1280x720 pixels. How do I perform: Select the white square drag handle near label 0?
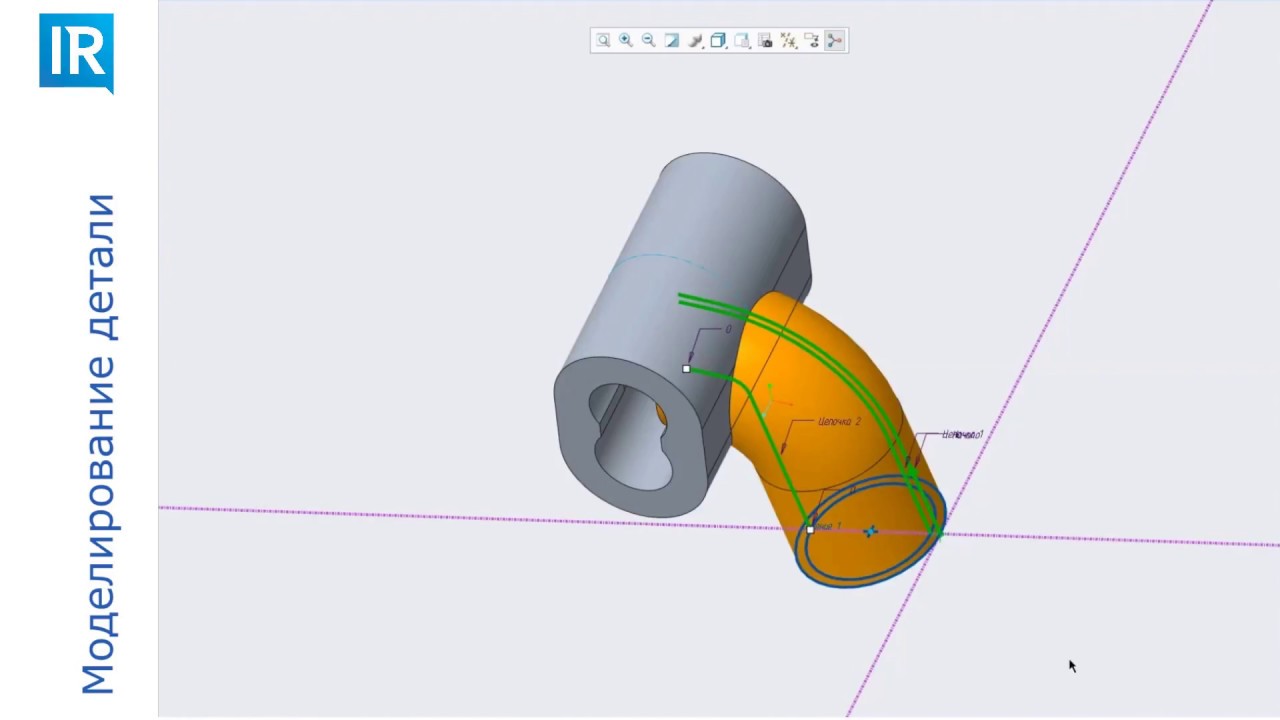tap(686, 369)
